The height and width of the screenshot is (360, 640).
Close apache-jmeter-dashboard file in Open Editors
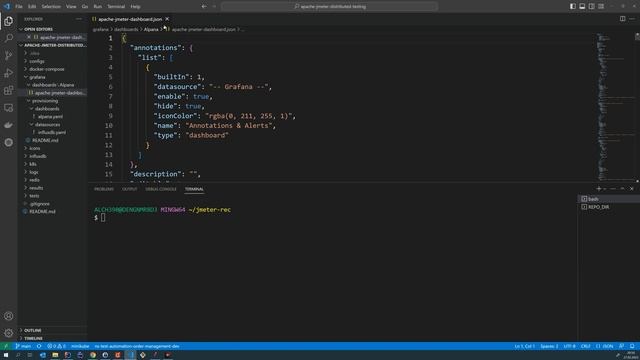[x=29, y=37]
